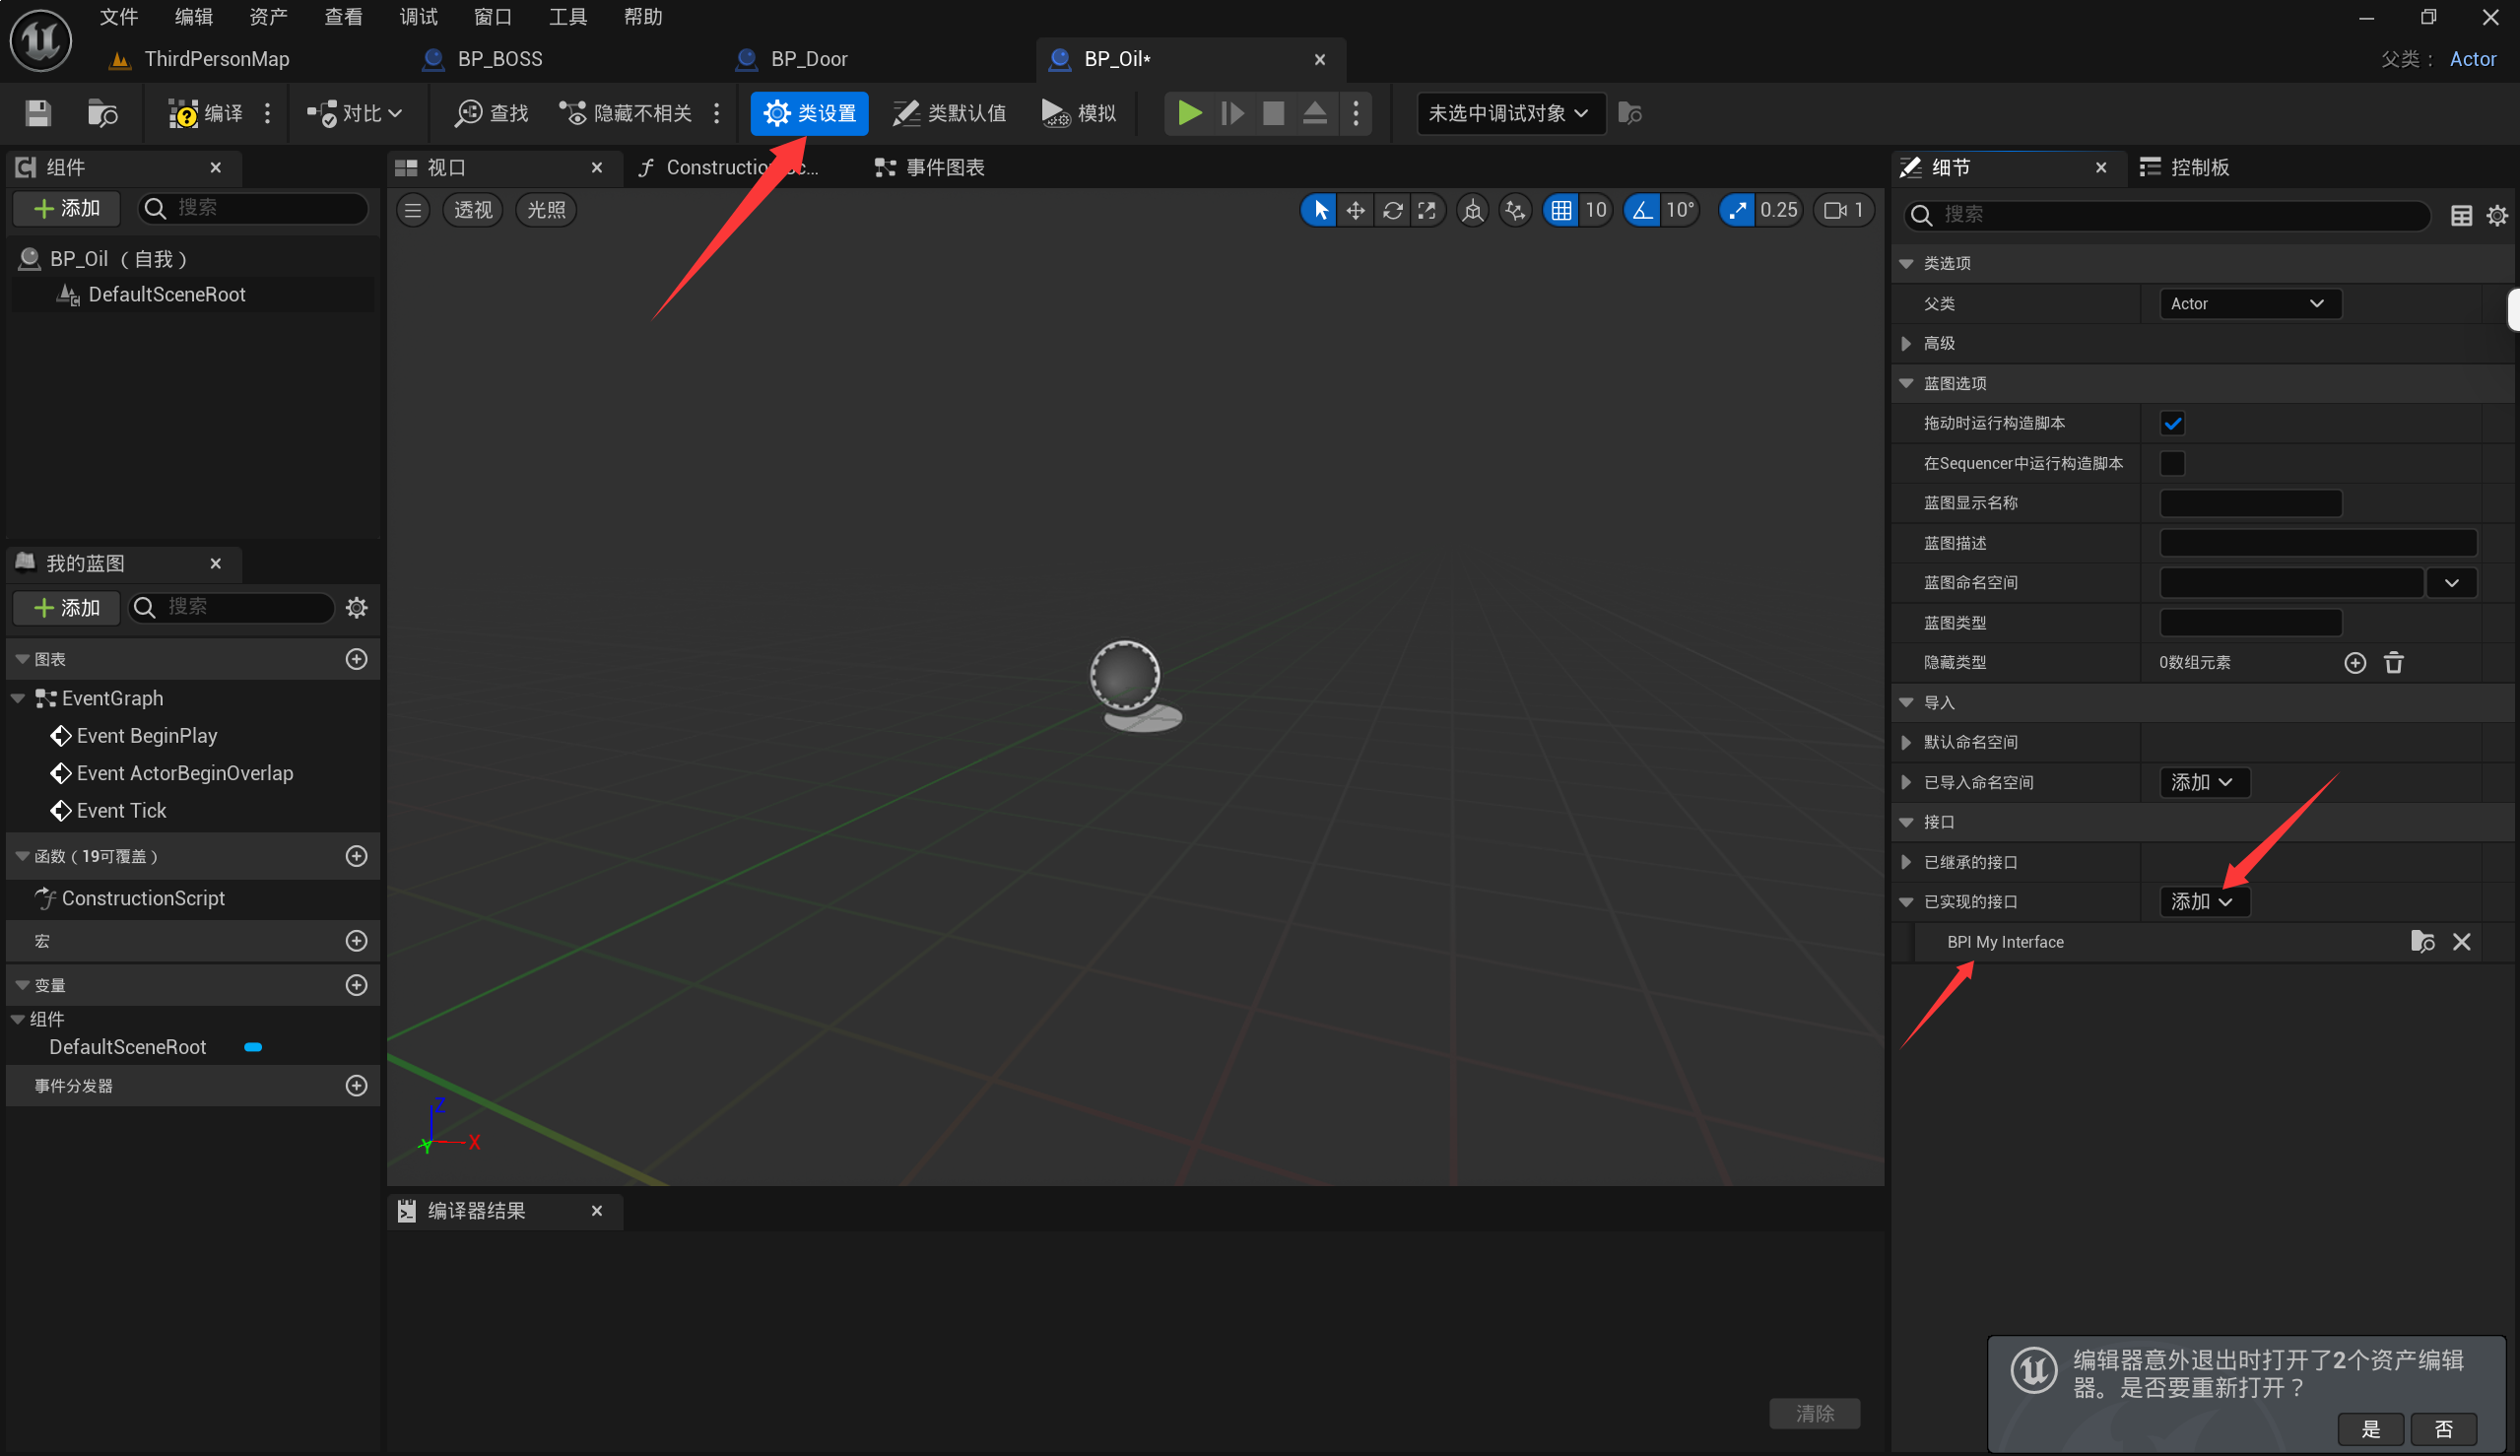2520x1456 pixels.
Task: Click the details panel search field
Action: tap(2170, 215)
